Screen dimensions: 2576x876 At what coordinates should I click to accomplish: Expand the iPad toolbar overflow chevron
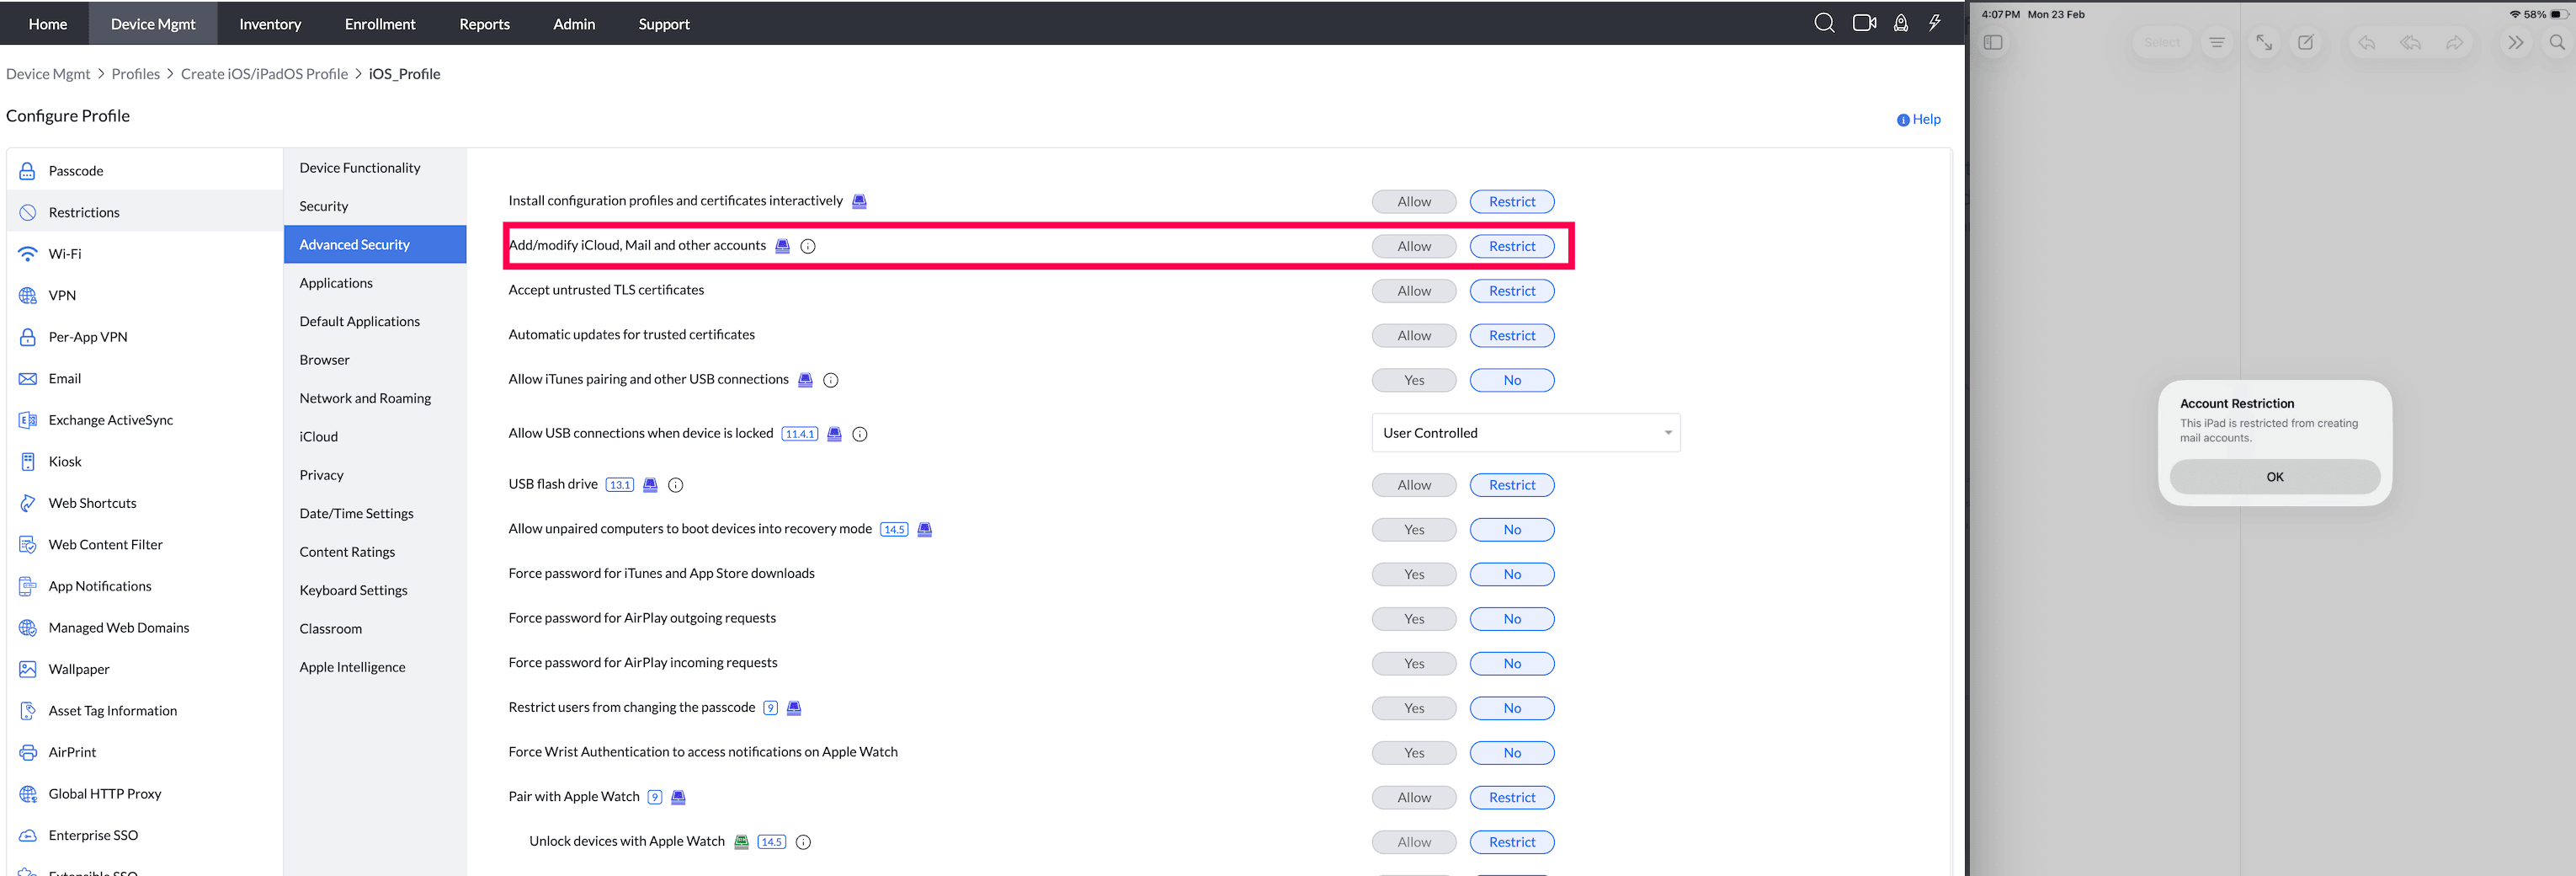coord(2516,42)
